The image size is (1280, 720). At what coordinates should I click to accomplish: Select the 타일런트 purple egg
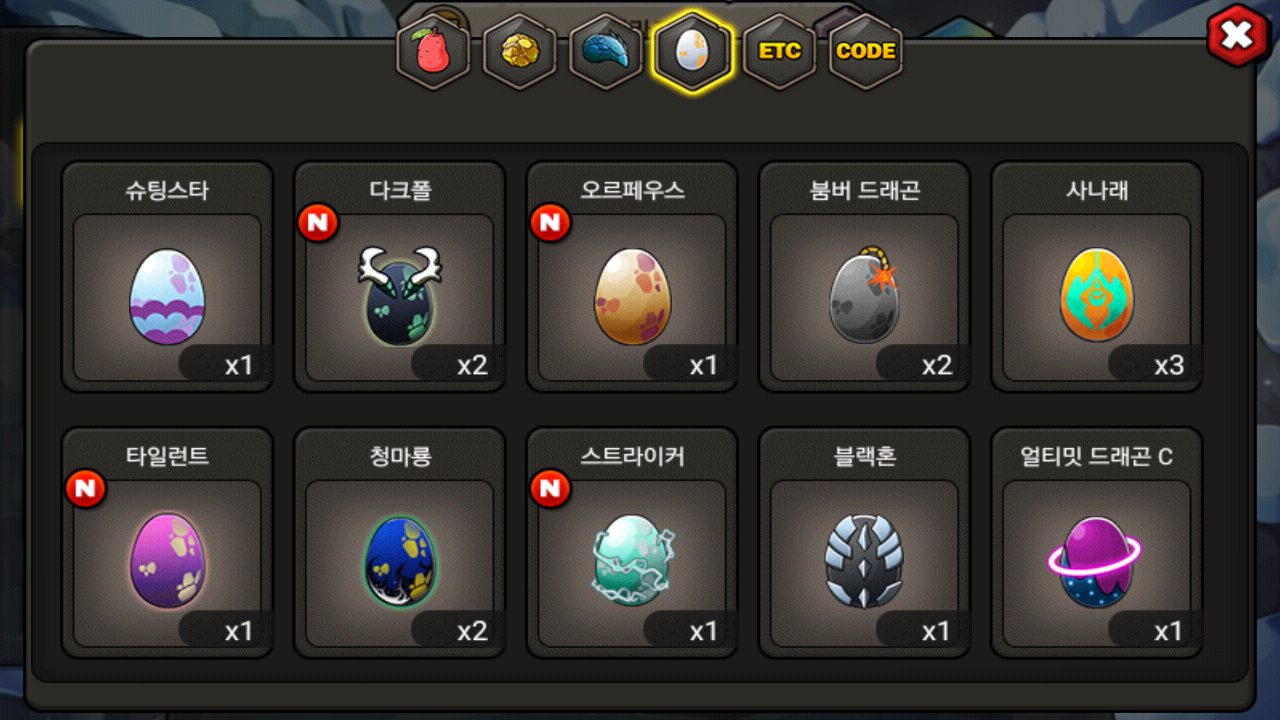pyautogui.click(x=167, y=543)
